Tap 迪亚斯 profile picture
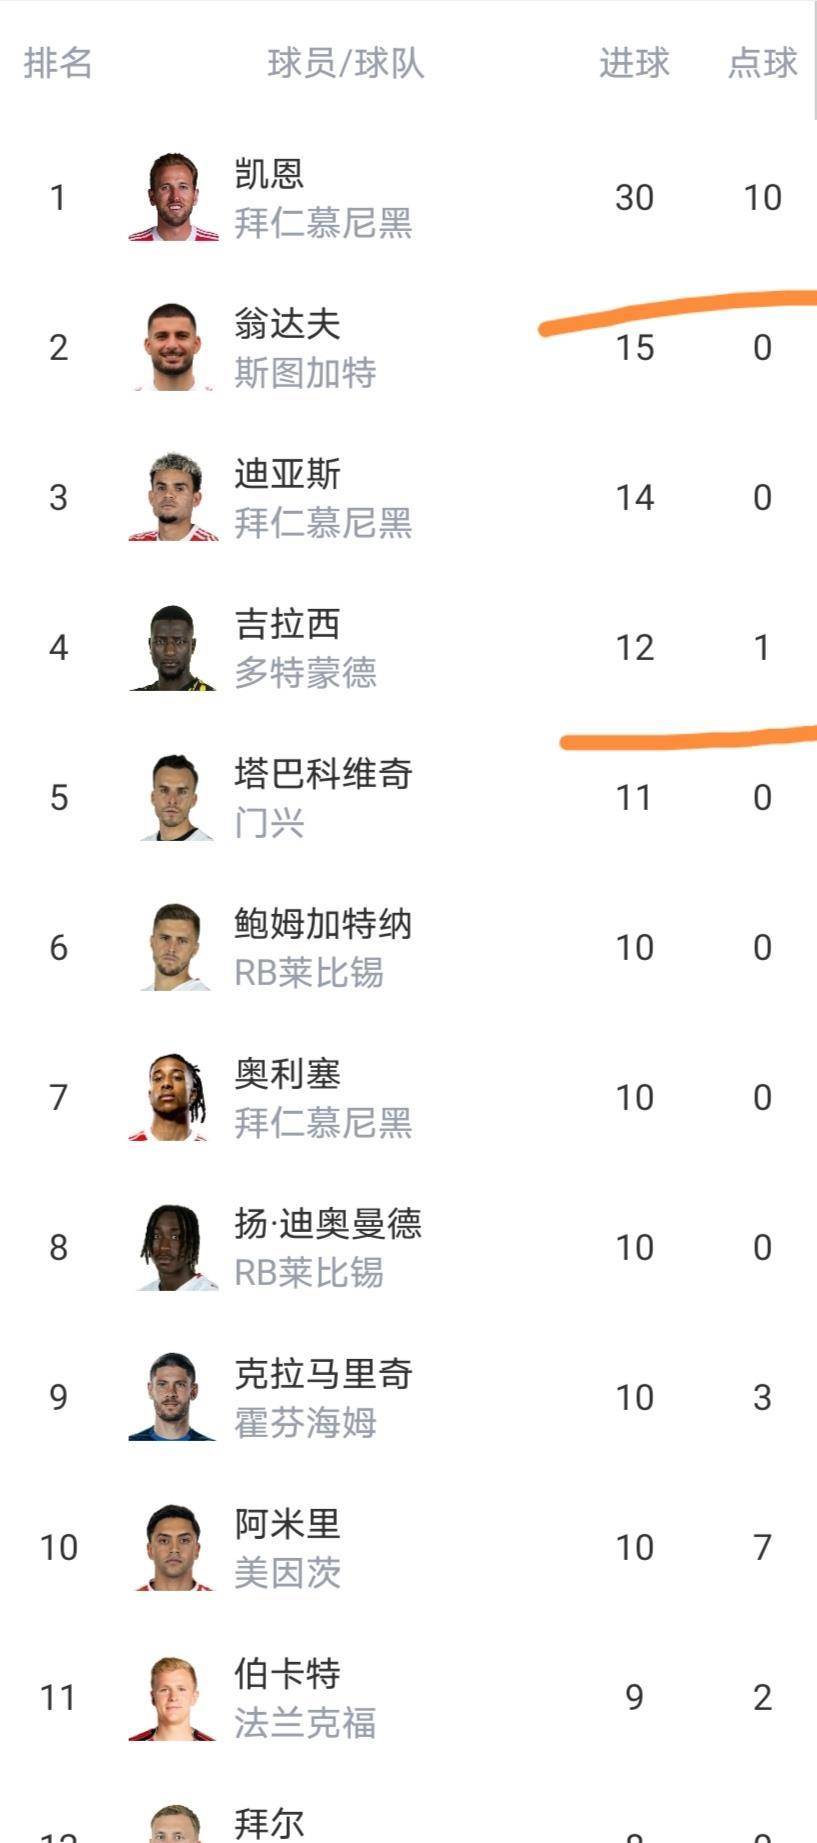The image size is (817, 1843). click(x=173, y=497)
